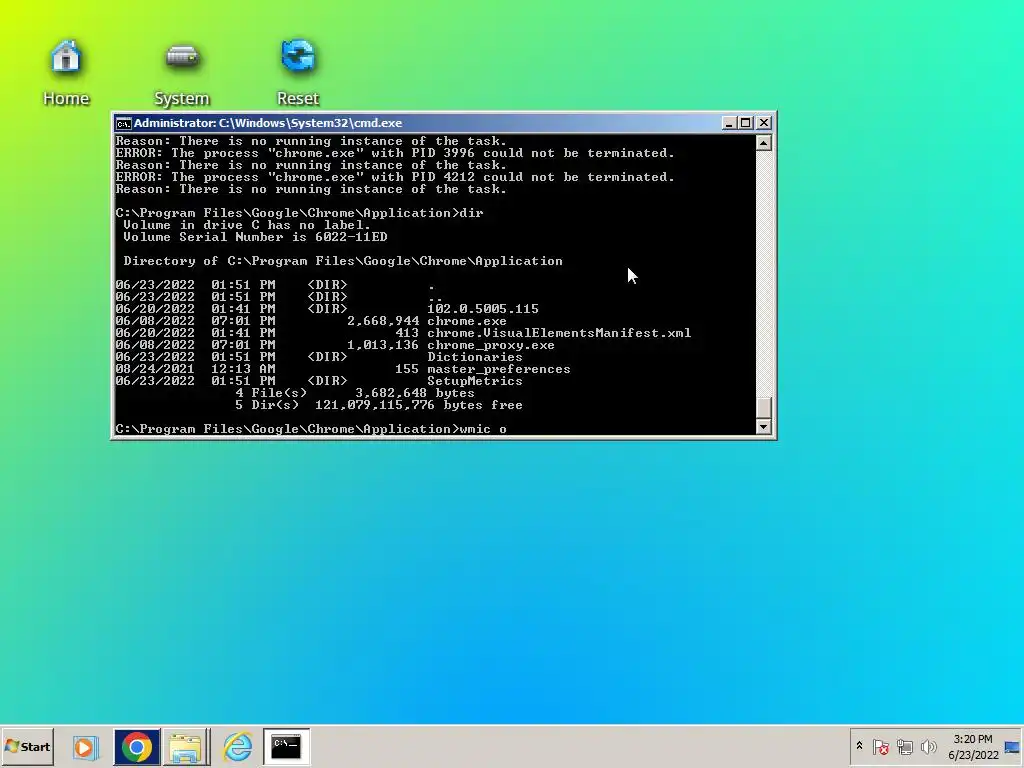
Task: Show hidden system tray icons
Action: [859, 746]
